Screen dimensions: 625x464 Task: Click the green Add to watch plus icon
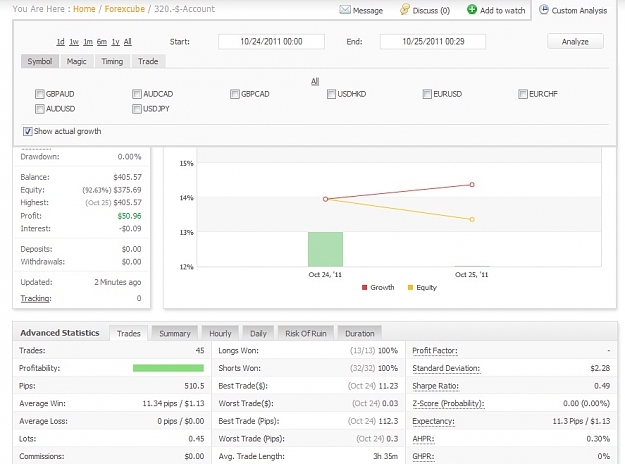tap(472, 9)
